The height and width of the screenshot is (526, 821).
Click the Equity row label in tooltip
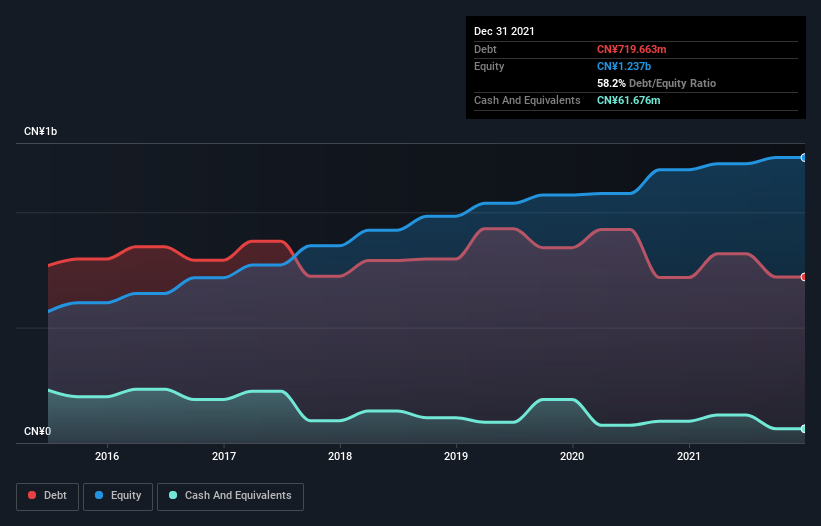[x=489, y=66]
